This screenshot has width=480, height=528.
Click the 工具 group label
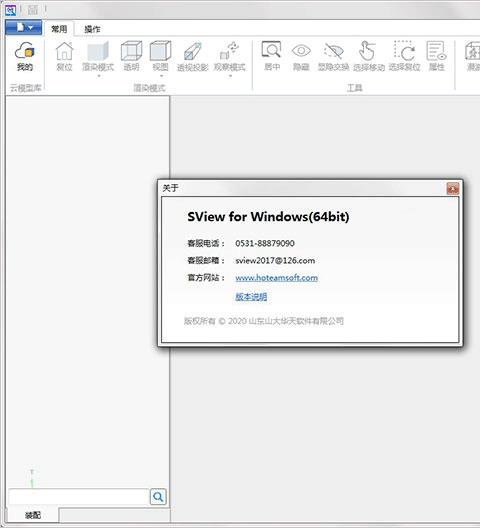pyautogui.click(x=354, y=88)
